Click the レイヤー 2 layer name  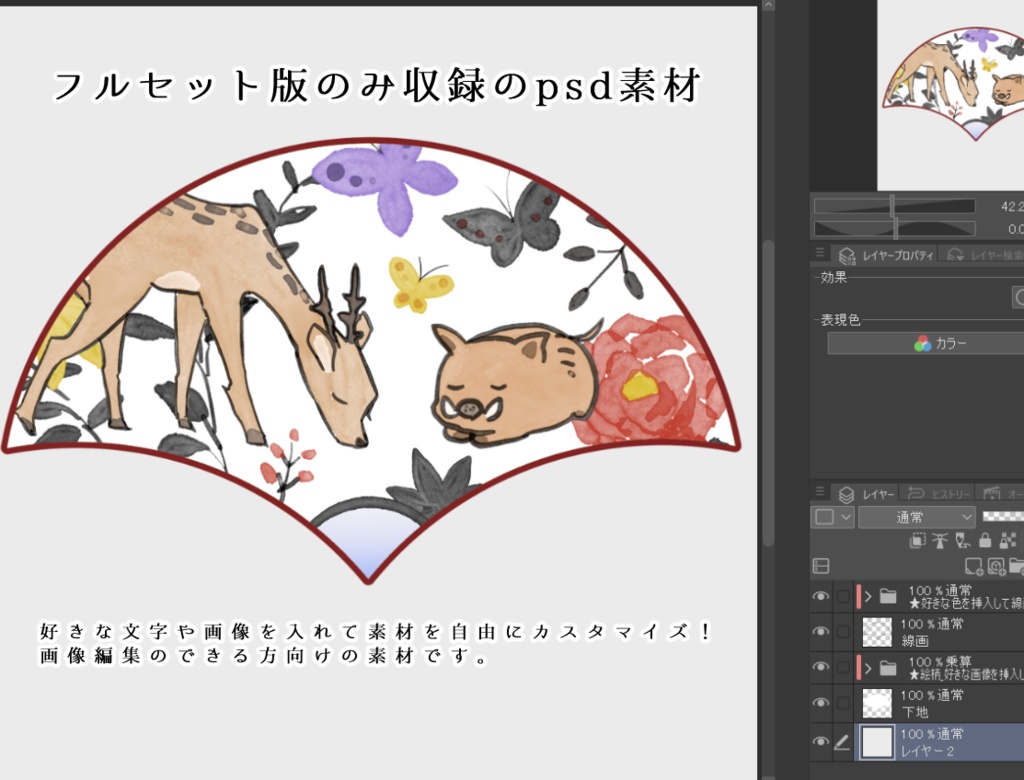(927, 751)
